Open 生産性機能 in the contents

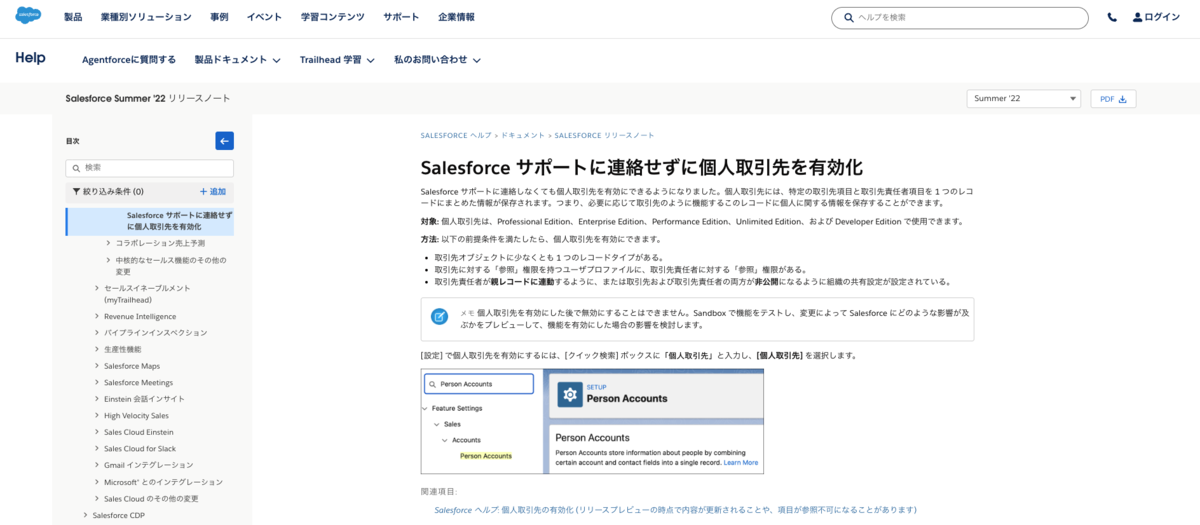(x=122, y=349)
